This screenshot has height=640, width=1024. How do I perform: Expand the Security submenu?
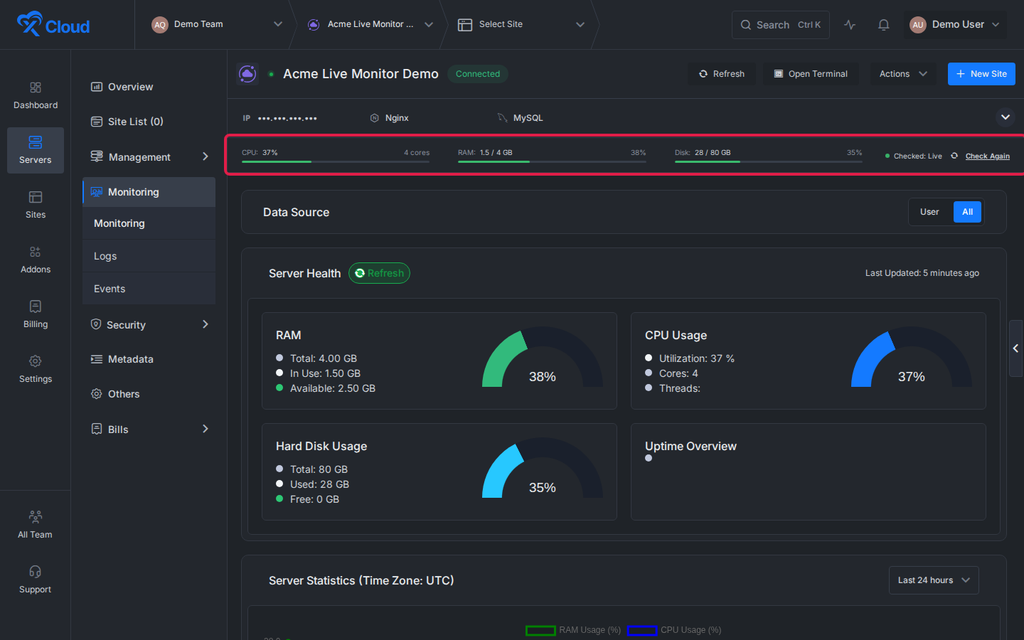pos(149,325)
